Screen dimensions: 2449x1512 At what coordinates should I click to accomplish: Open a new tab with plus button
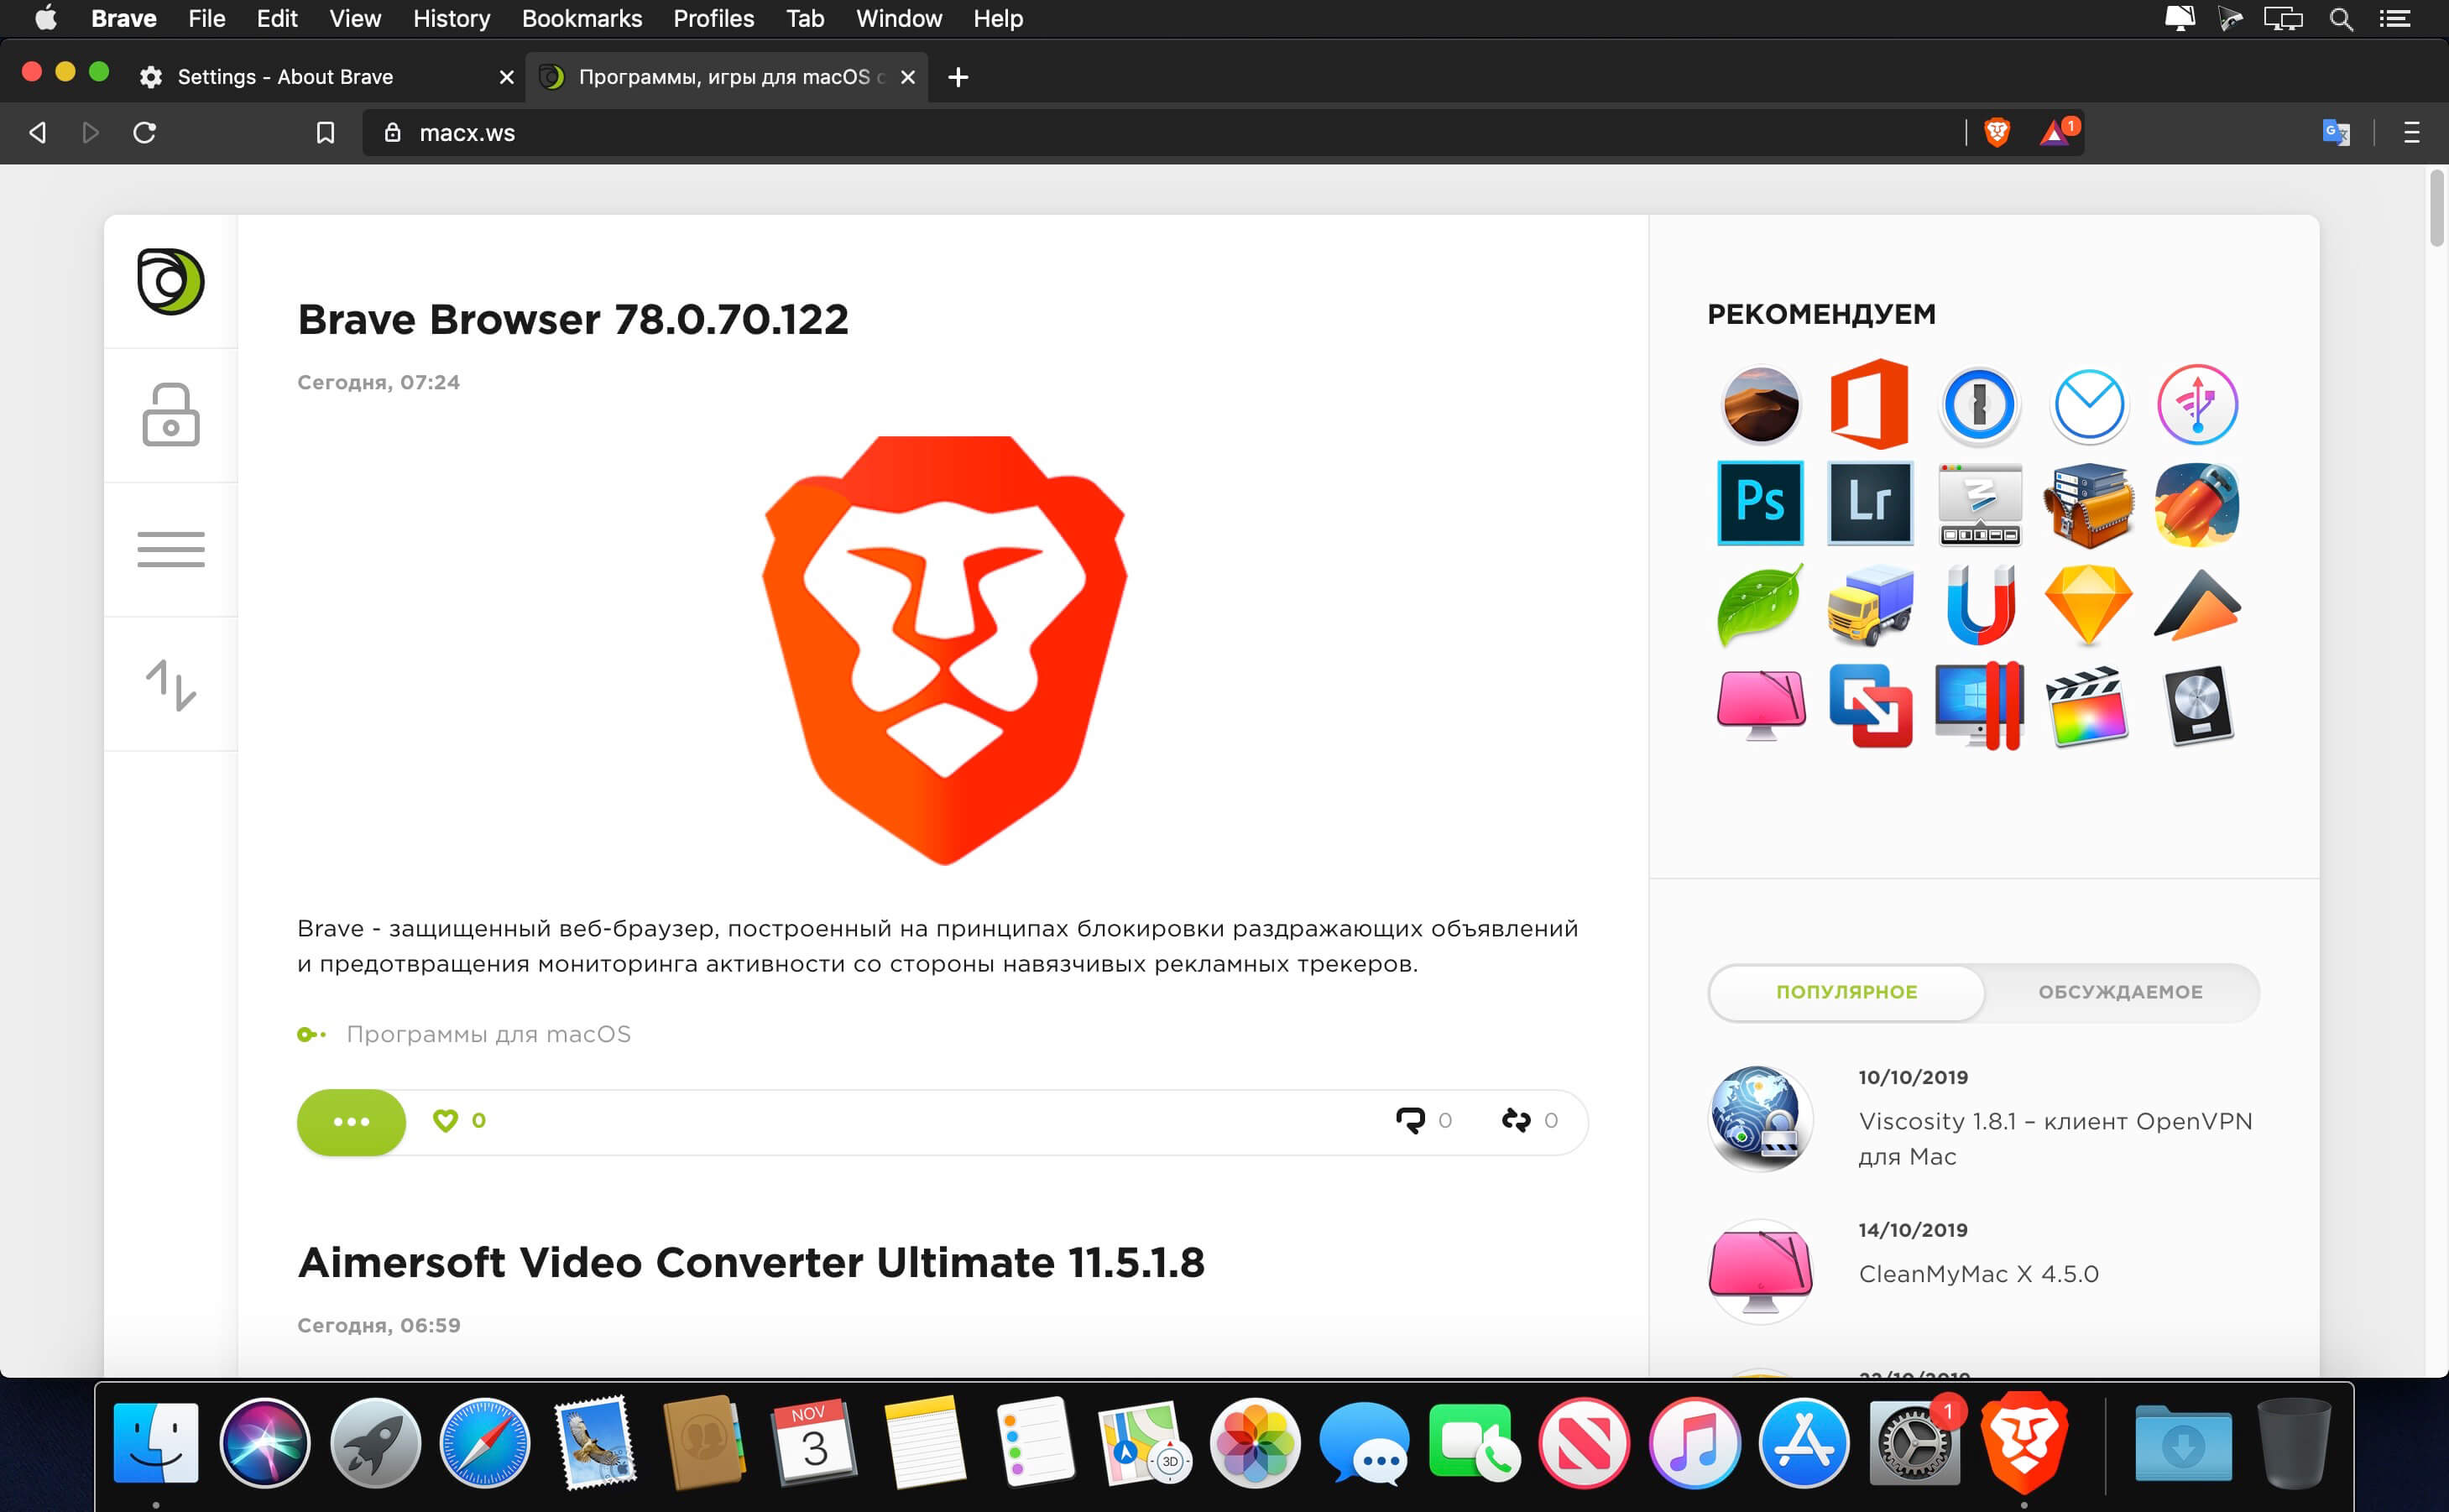coord(958,77)
